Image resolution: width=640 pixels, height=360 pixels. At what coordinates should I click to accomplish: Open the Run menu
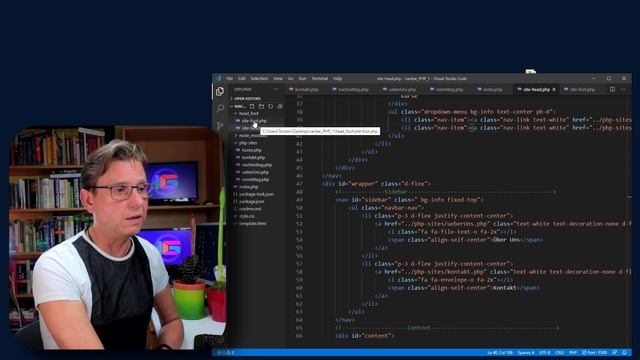point(302,78)
